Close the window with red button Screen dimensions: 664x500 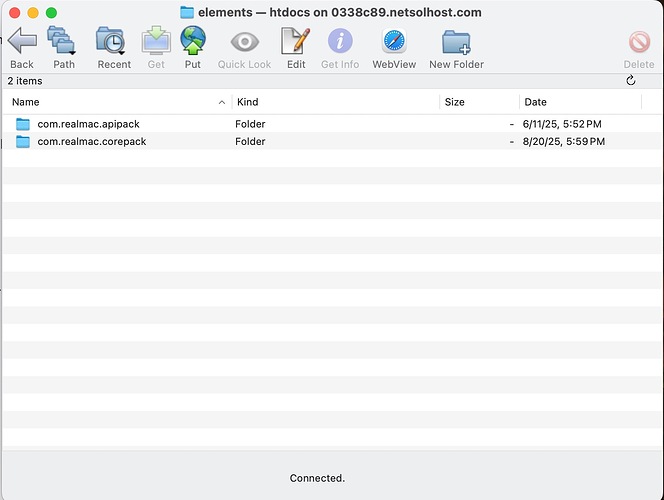pyautogui.click(x=15, y=13)
